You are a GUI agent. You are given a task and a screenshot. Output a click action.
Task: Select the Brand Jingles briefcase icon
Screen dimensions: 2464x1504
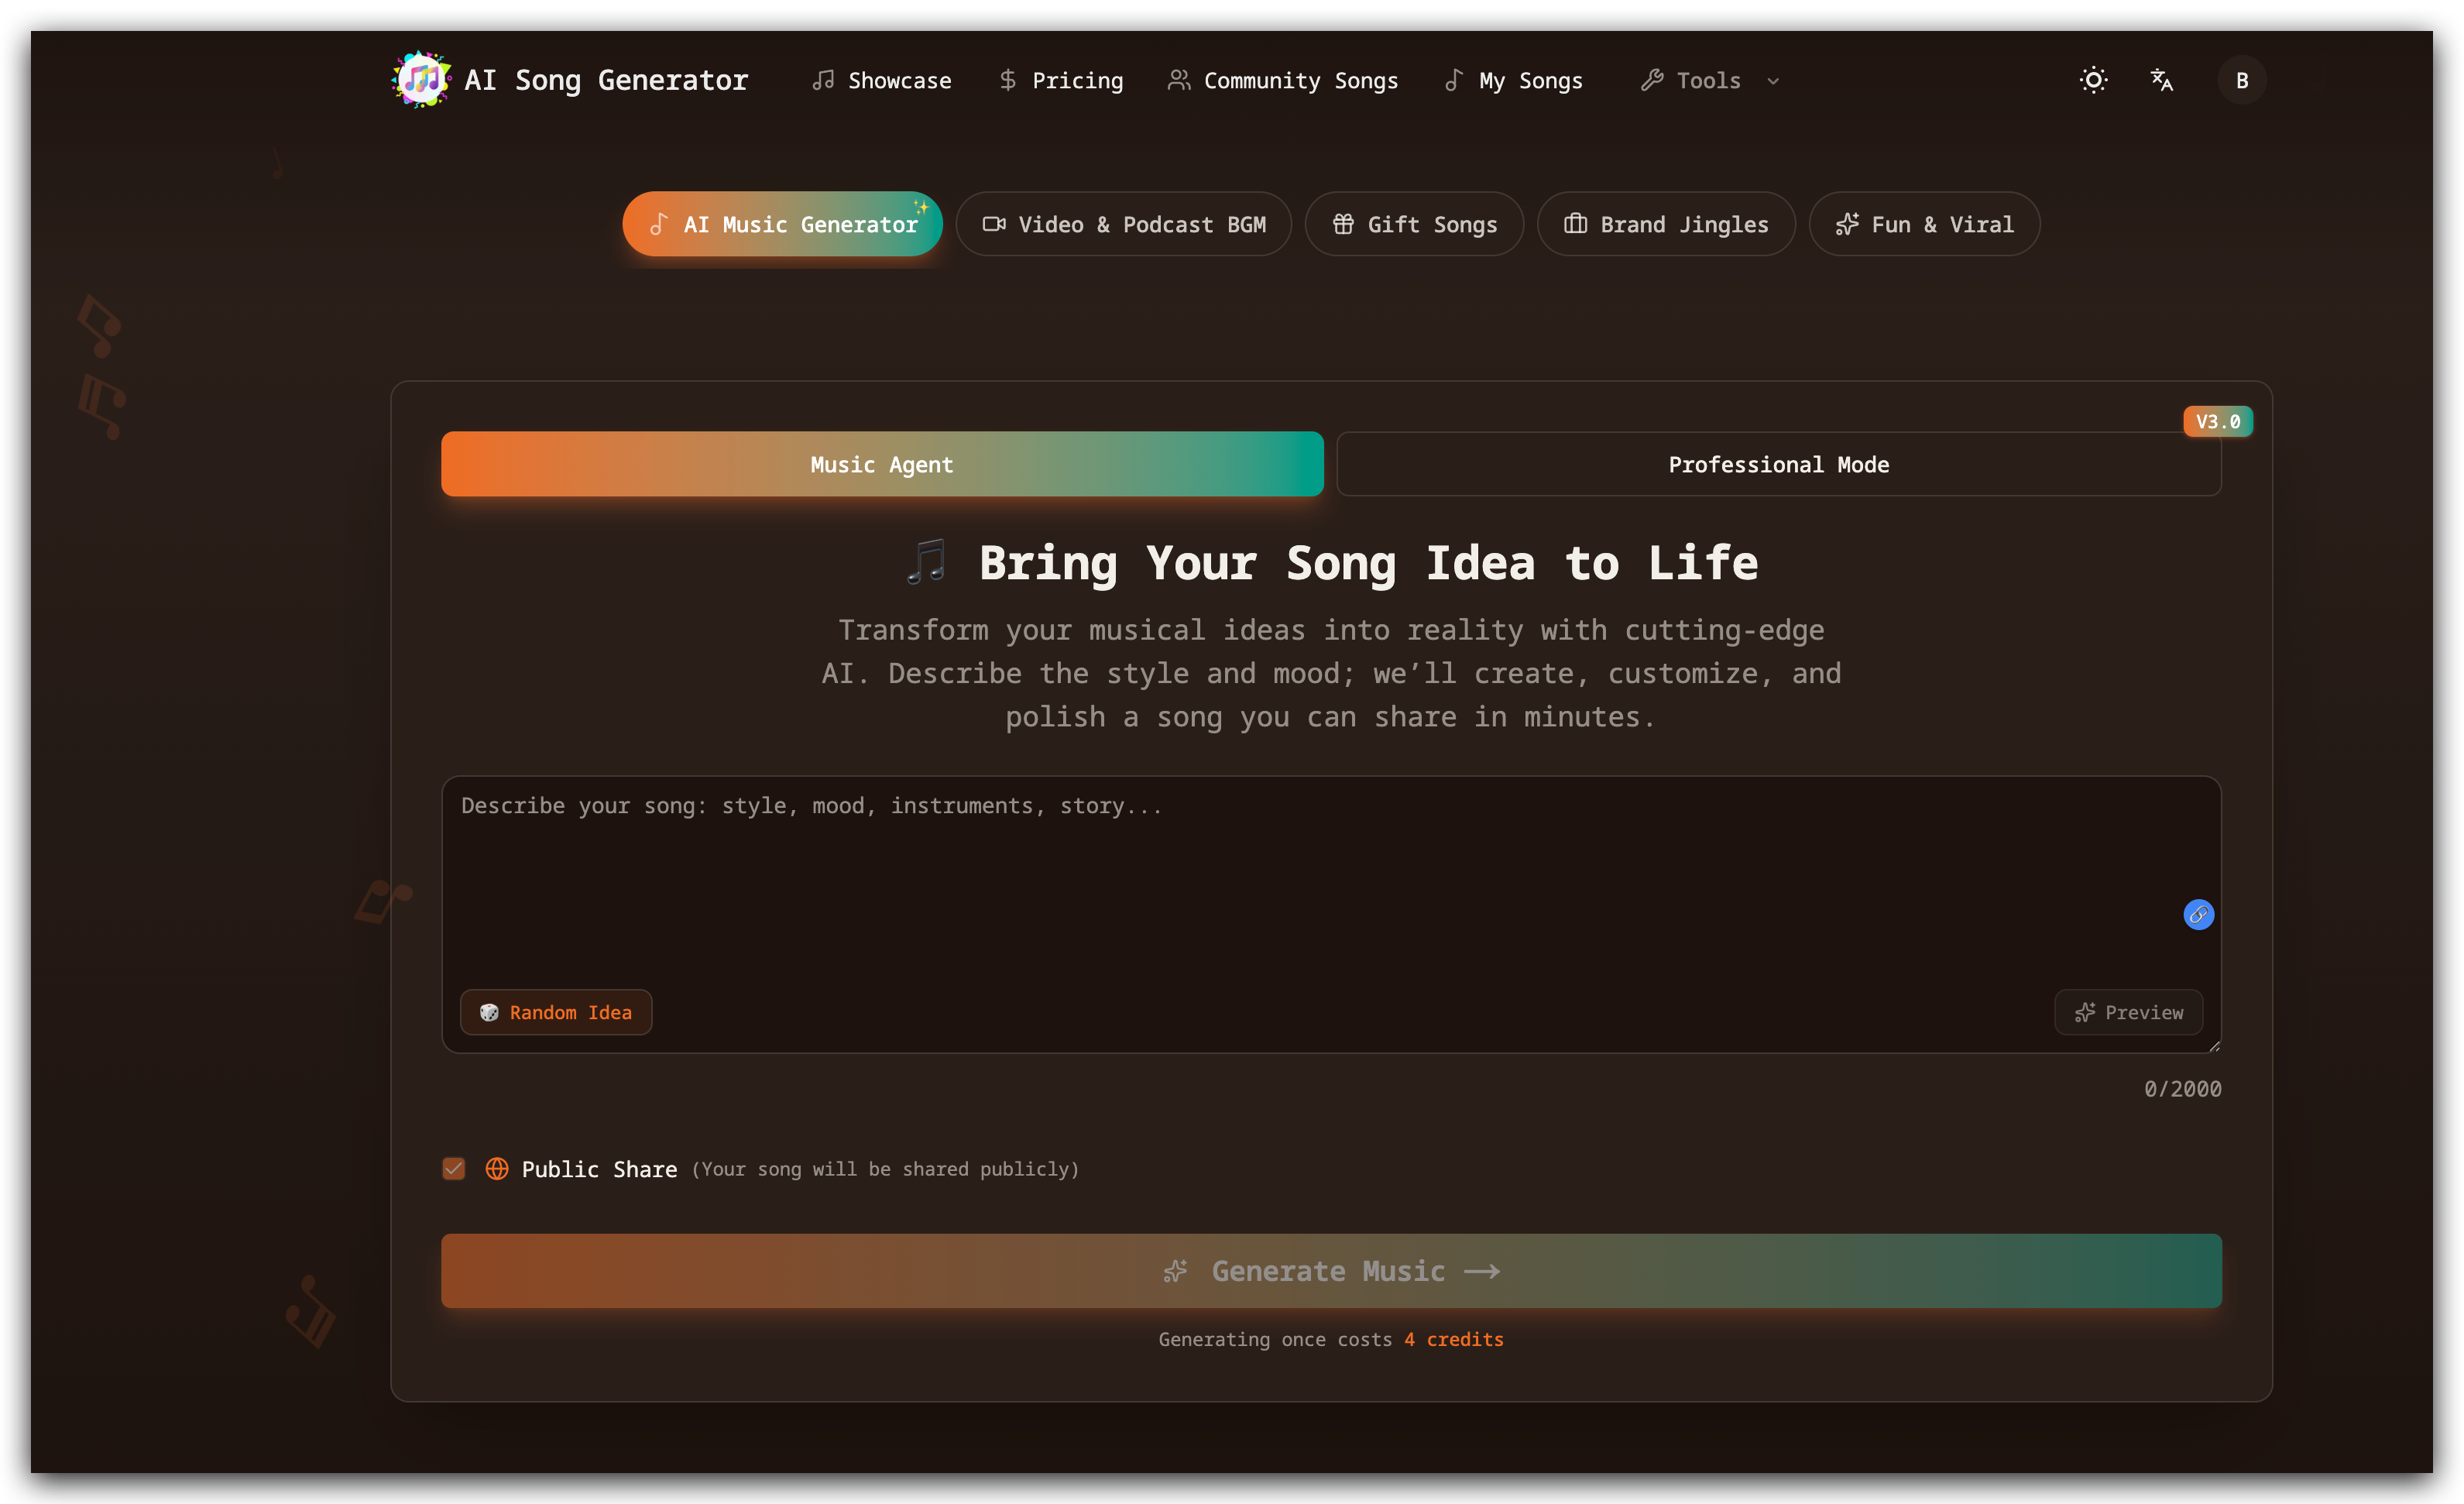(1577, 224)
